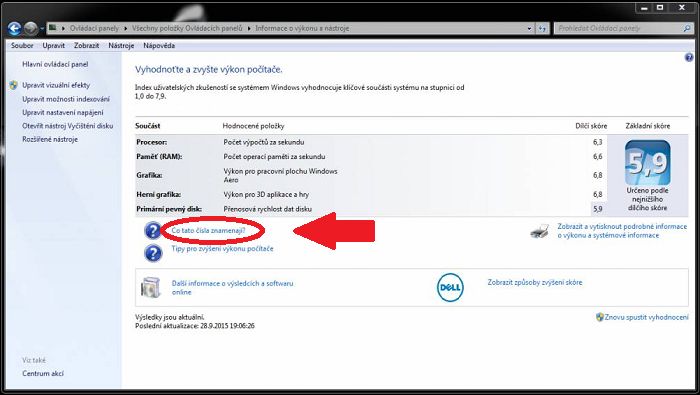Click Všechny položky Ovládacích panelů breadcrumb

point(187,28)
